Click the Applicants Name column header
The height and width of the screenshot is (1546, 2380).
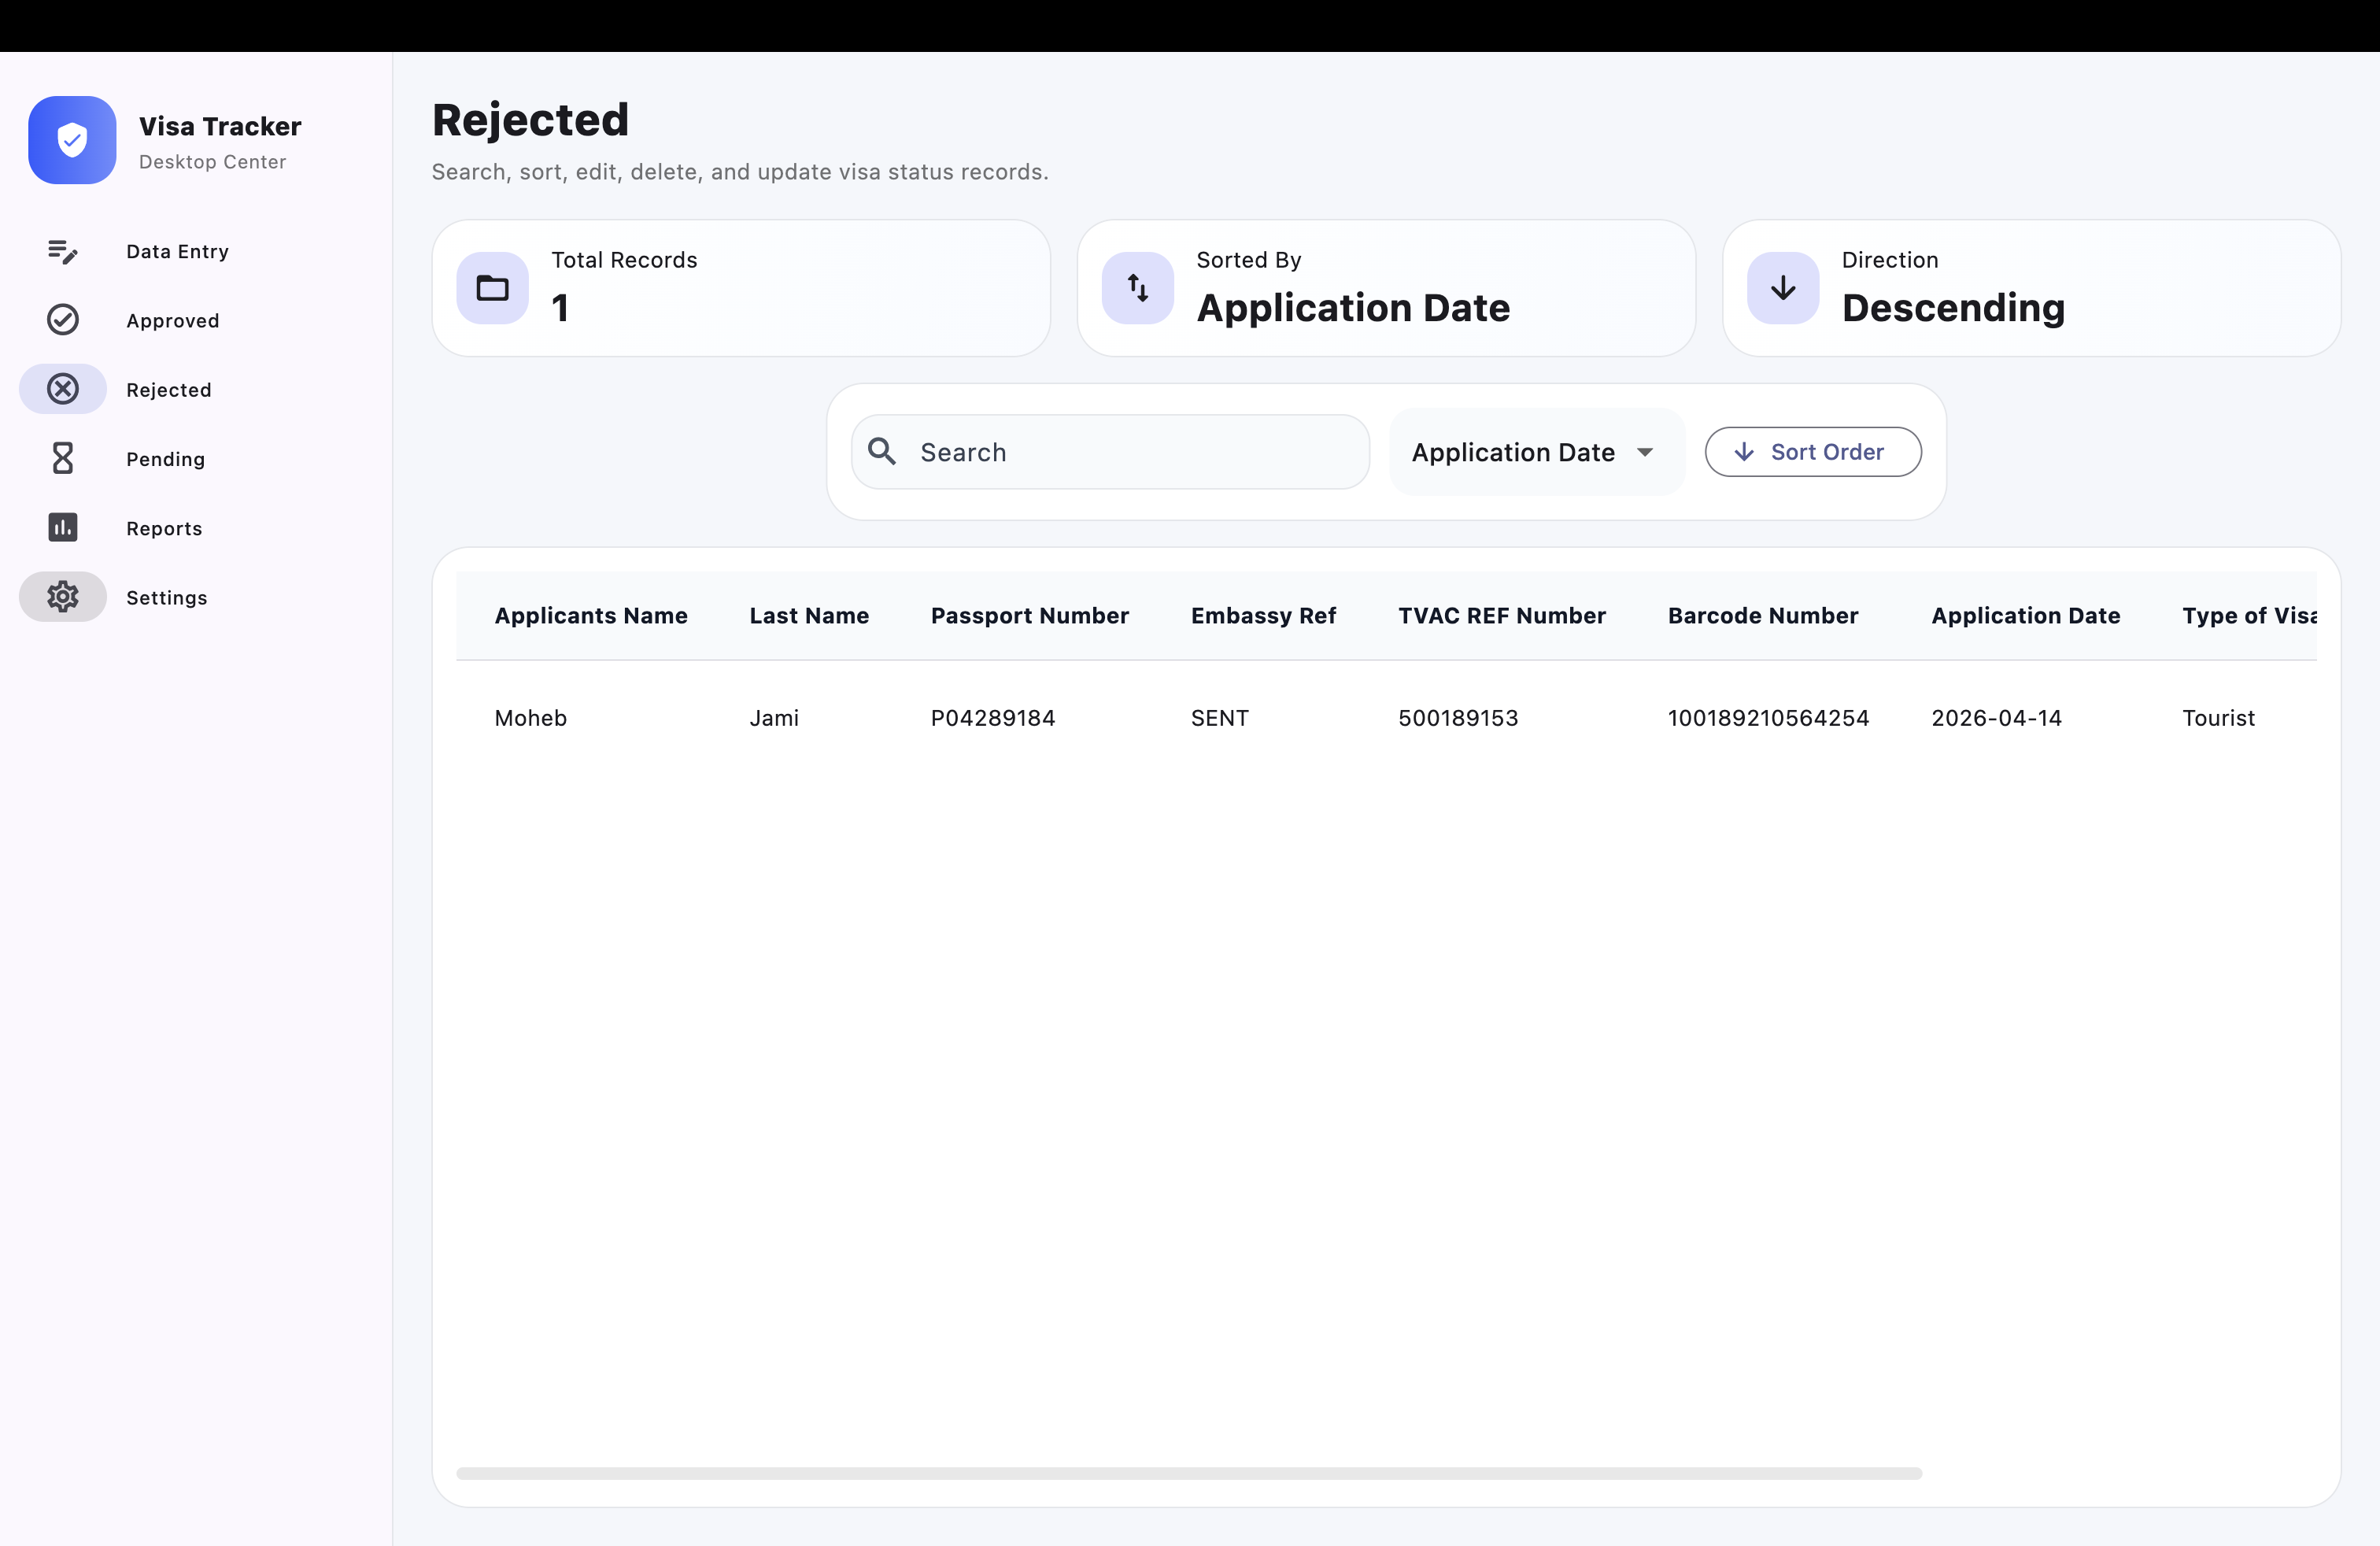(591, 616)
